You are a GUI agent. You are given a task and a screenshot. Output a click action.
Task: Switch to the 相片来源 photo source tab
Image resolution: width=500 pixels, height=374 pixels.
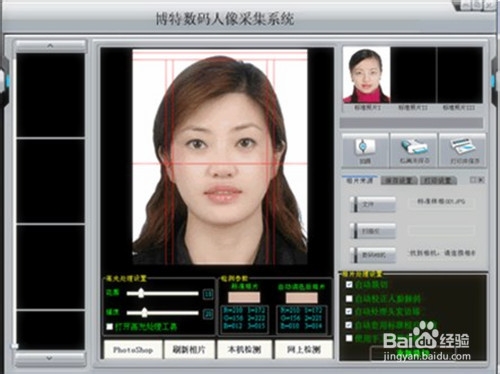[x=359, y=180]
